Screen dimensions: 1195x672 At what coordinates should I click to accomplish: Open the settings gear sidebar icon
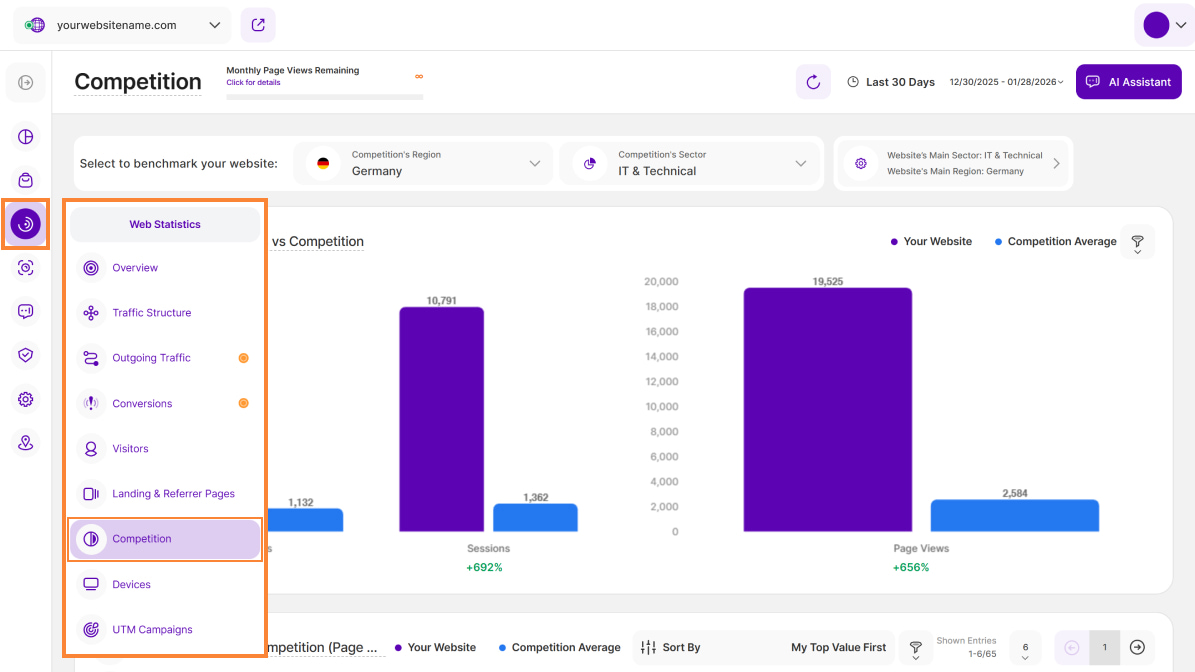click(26, 399)
